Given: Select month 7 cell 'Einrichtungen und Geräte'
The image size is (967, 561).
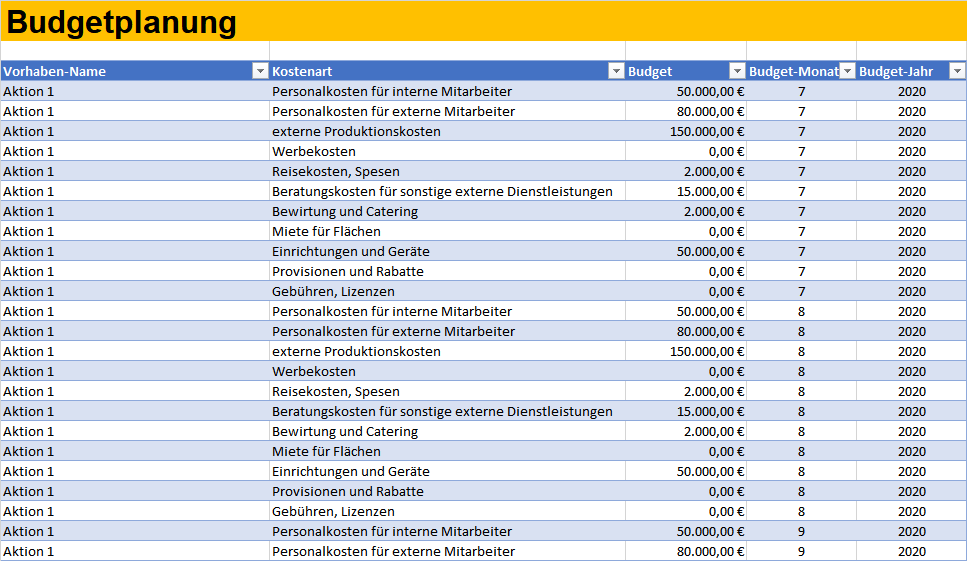Looking at the screenshot, I should pos(447,252).
